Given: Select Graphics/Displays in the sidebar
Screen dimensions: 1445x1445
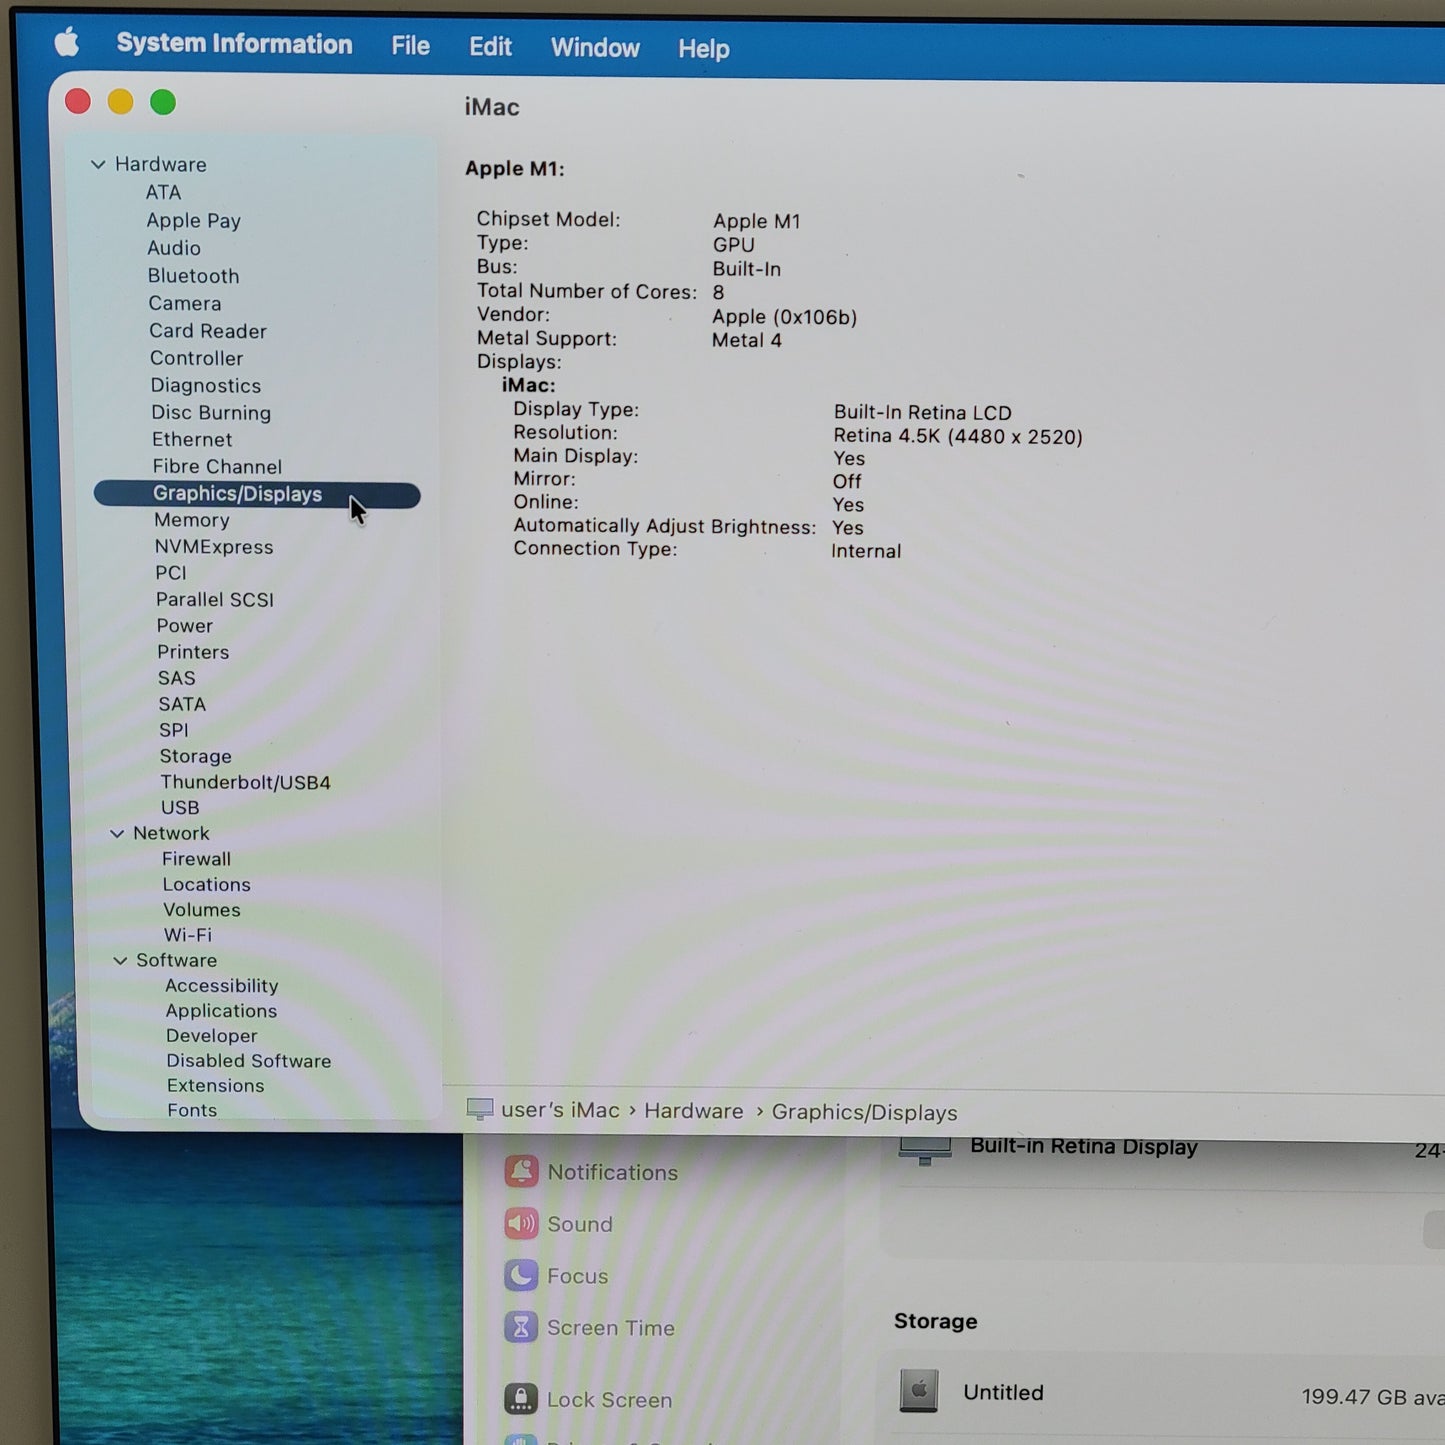Looking at the screenshot, I should 257,494.
